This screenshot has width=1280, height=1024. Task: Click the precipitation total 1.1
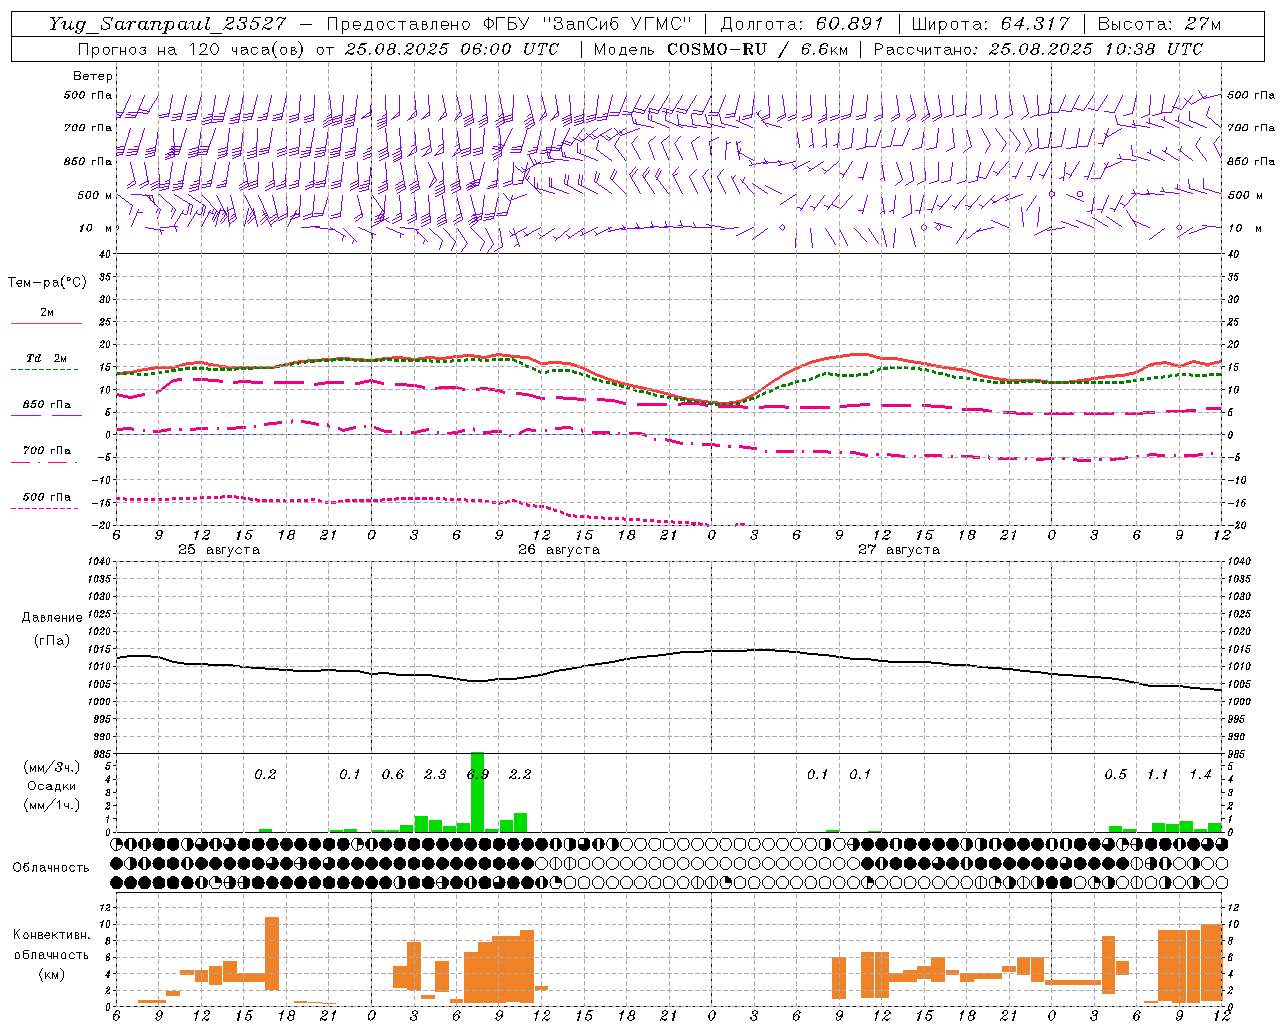pos(1158,774)
